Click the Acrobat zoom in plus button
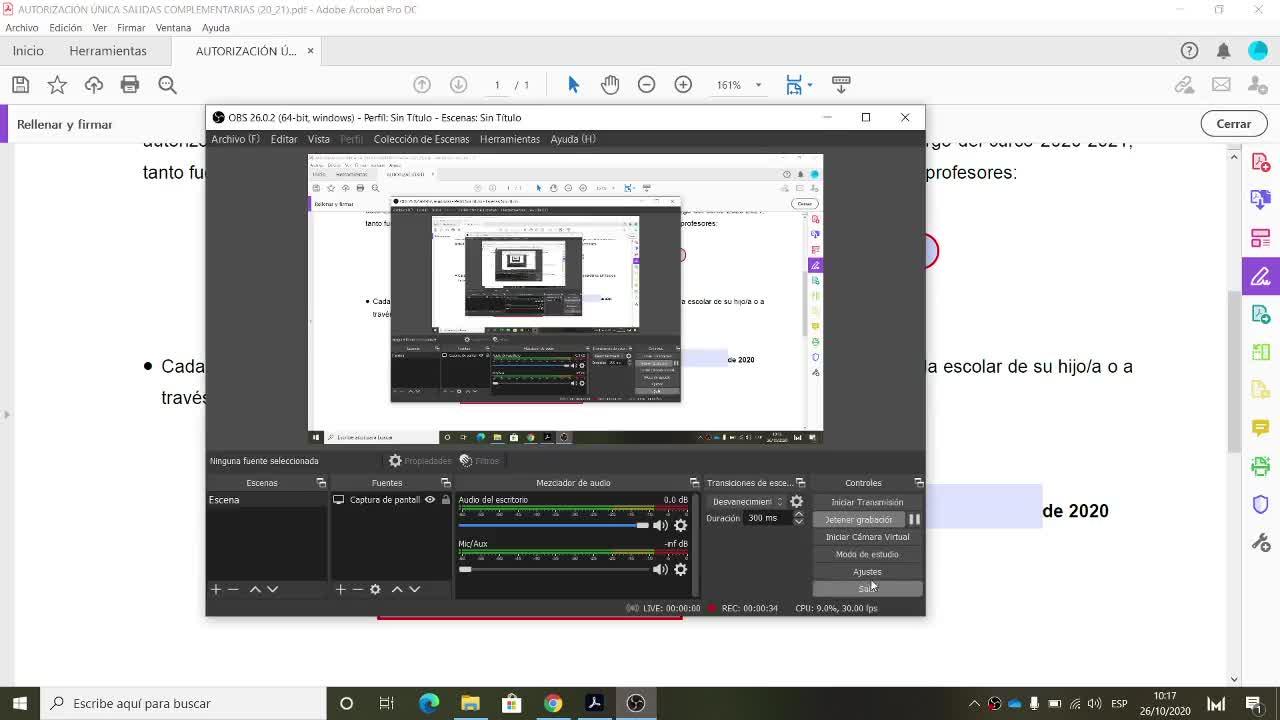 683,85
